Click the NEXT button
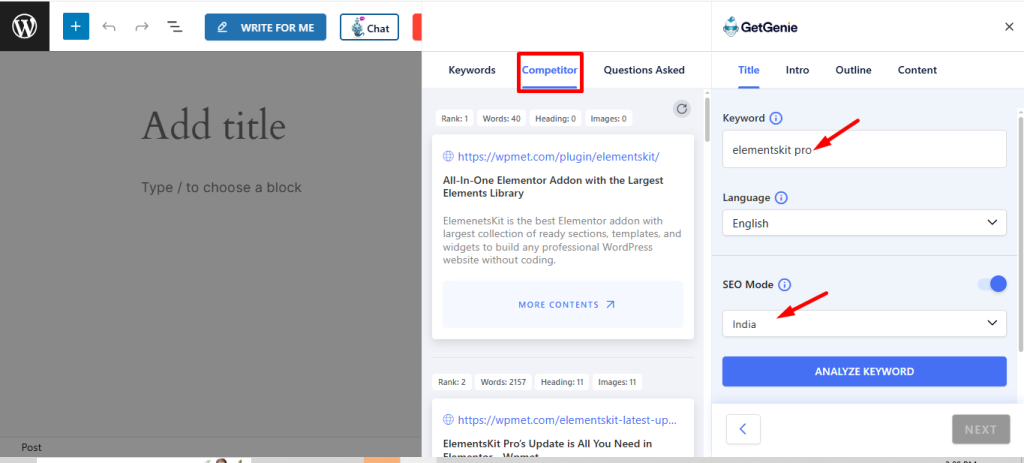This screenshot has height=463, width=1024. [980, 430]
